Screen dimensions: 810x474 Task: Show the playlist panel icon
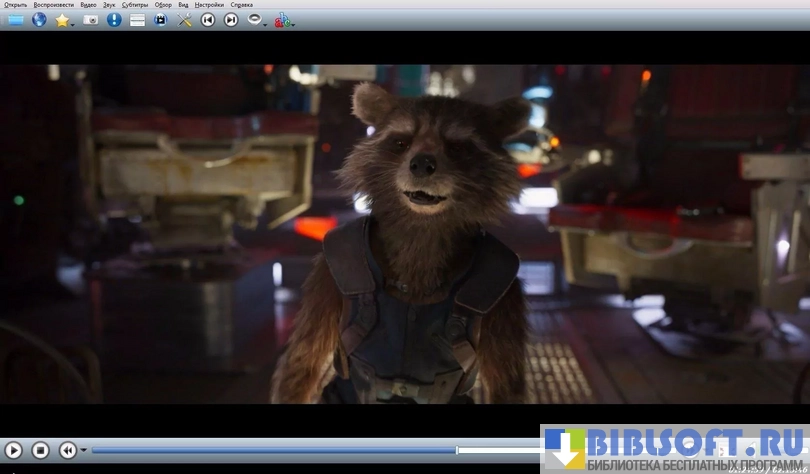137,19
